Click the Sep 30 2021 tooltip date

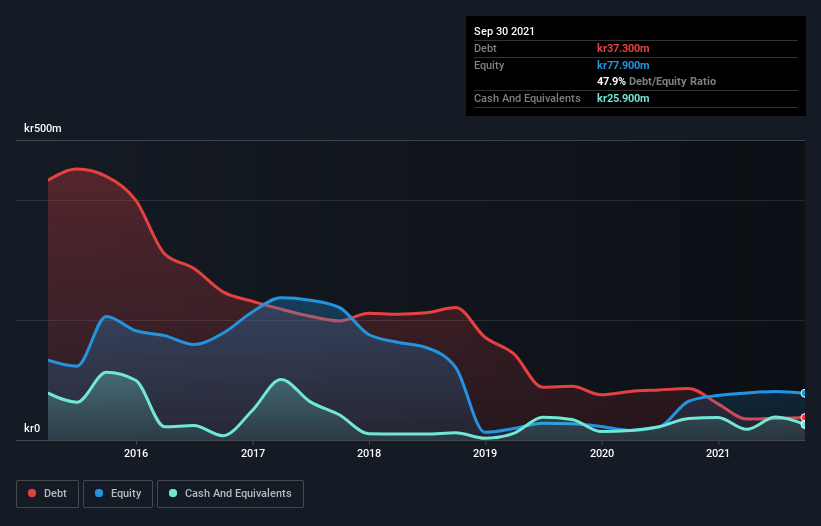(x=504, y=31)
